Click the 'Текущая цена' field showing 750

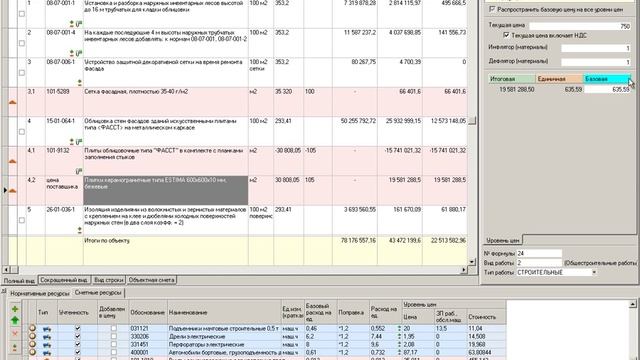point(580,26)
